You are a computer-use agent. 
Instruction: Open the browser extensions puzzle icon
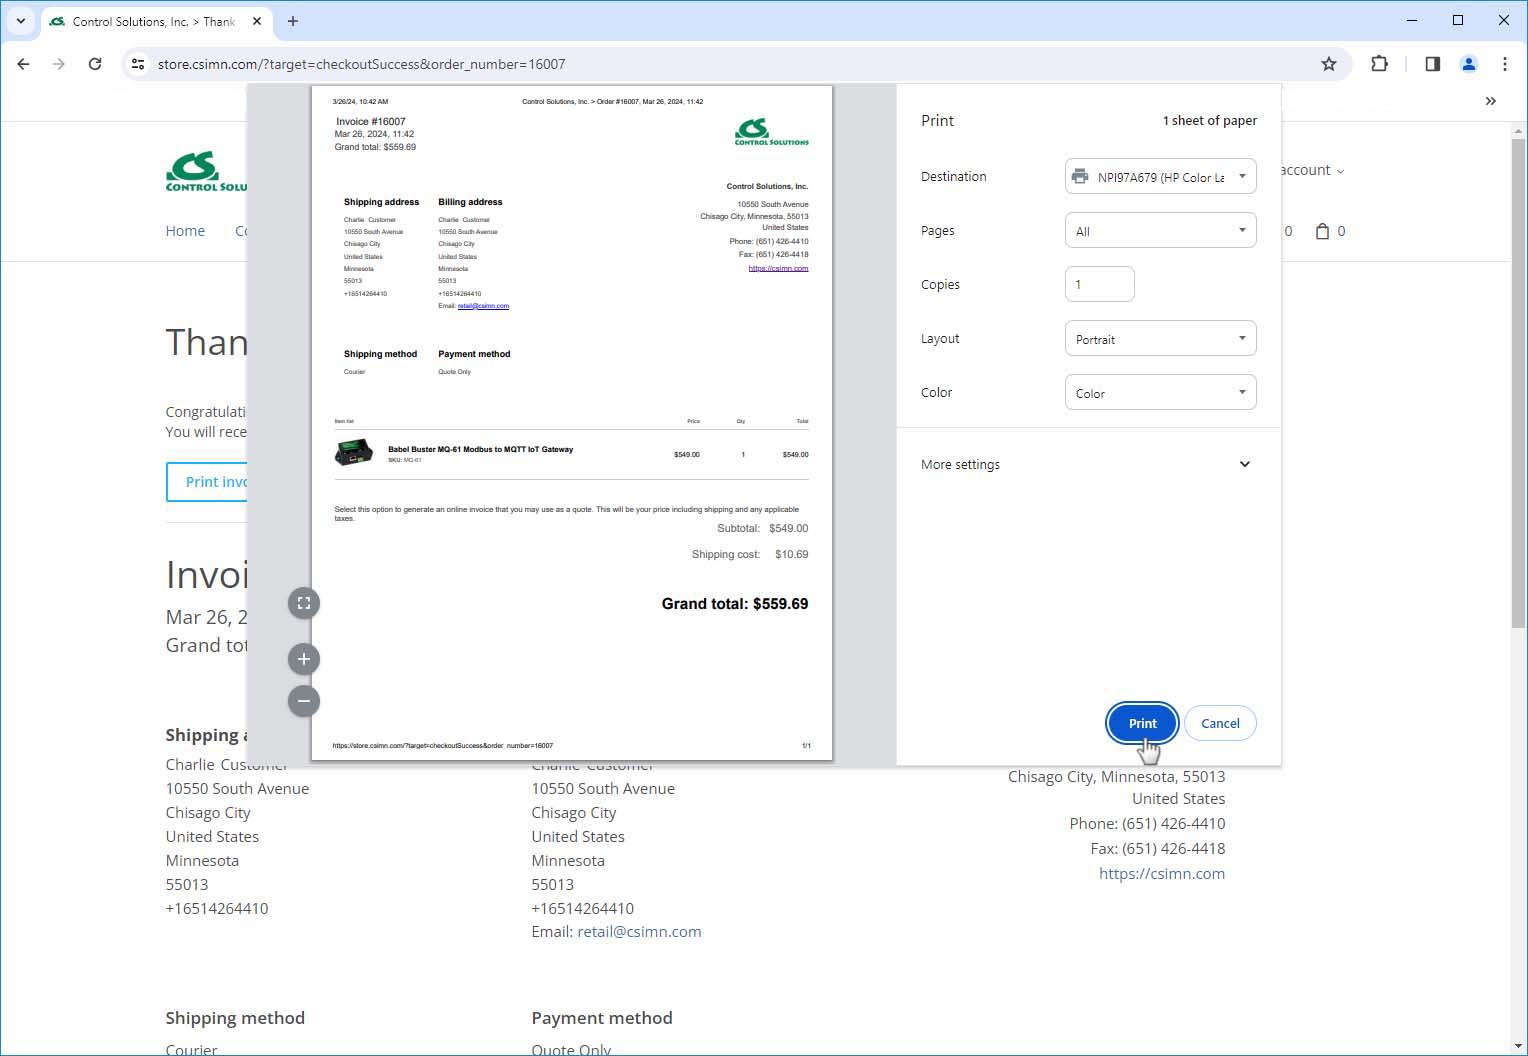tap(1379, 64)
